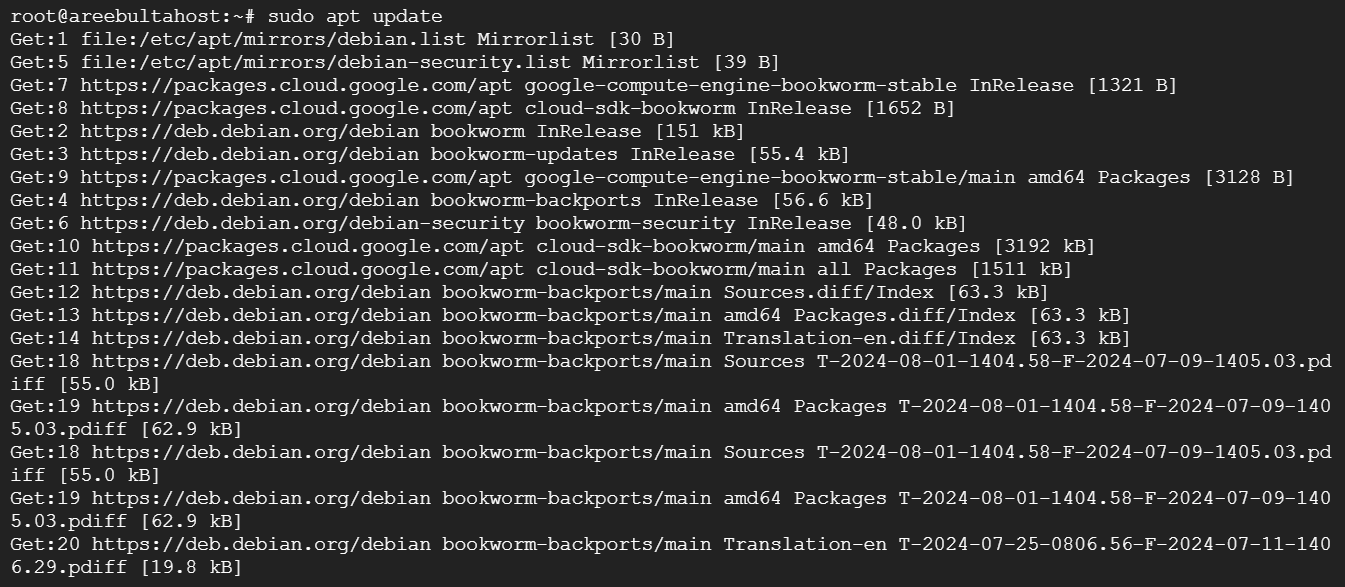This screenshot has height=587, width=1345.
Task: Click the Get:14 Translation-en.diff/Index text
Action: click(x=870, y=338)
